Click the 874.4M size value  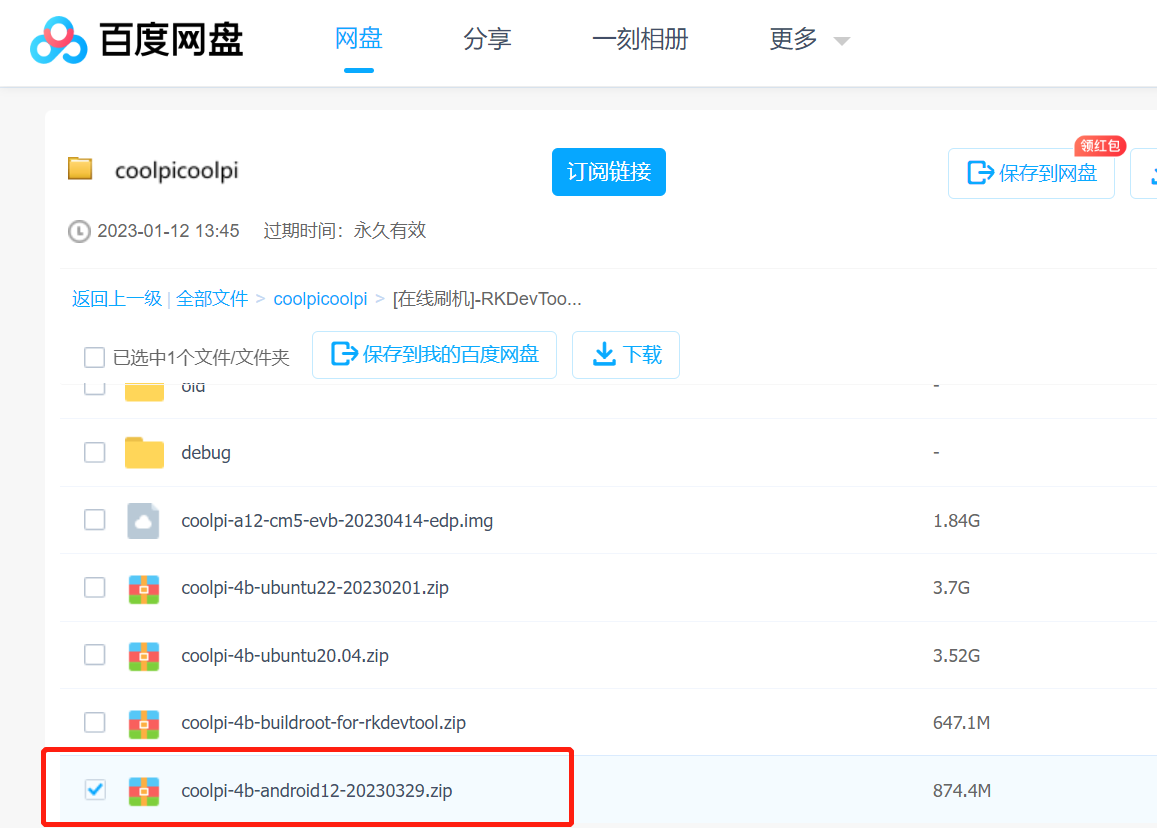point(961,790)
